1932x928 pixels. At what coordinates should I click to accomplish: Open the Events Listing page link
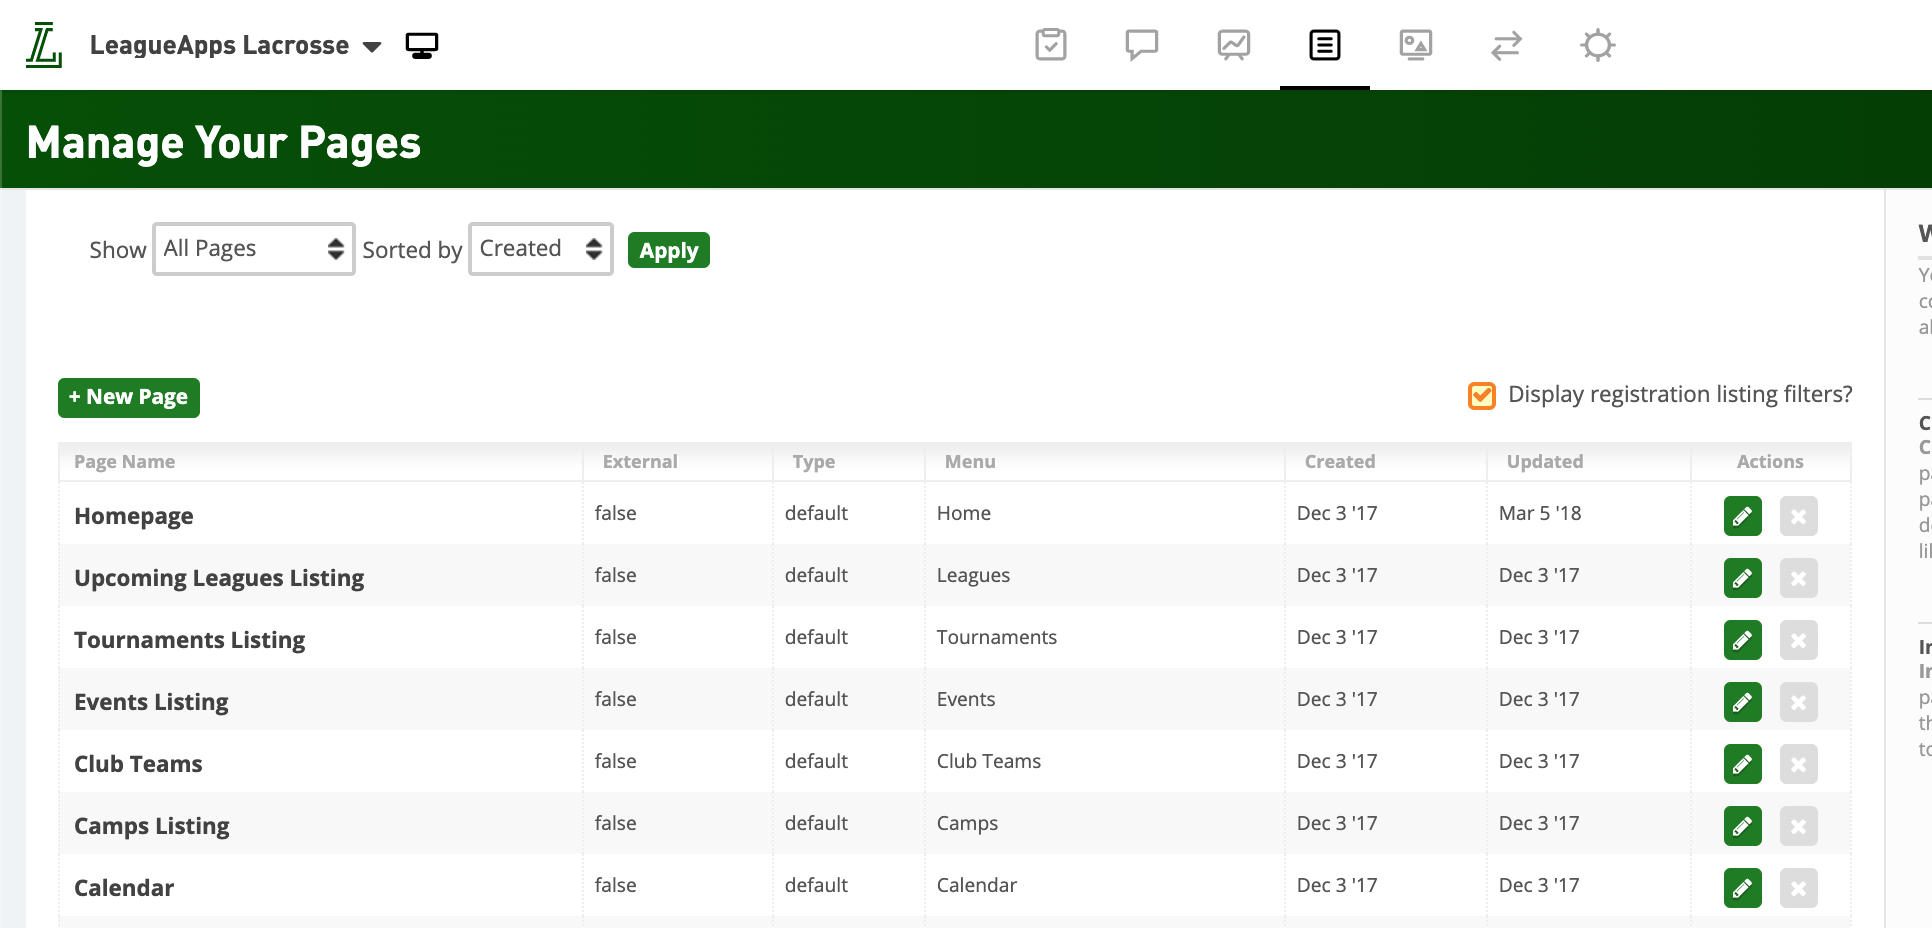(x=151, y=702)
